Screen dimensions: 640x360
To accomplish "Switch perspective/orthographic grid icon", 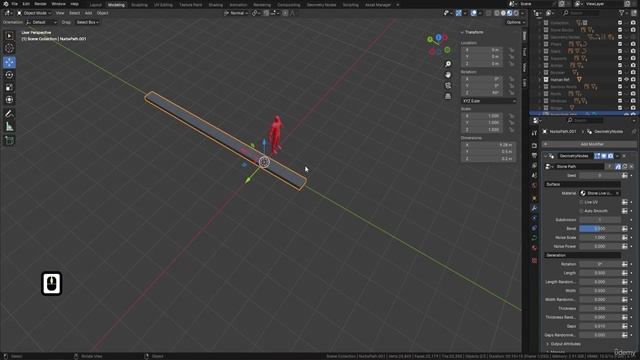I will 448,96.
